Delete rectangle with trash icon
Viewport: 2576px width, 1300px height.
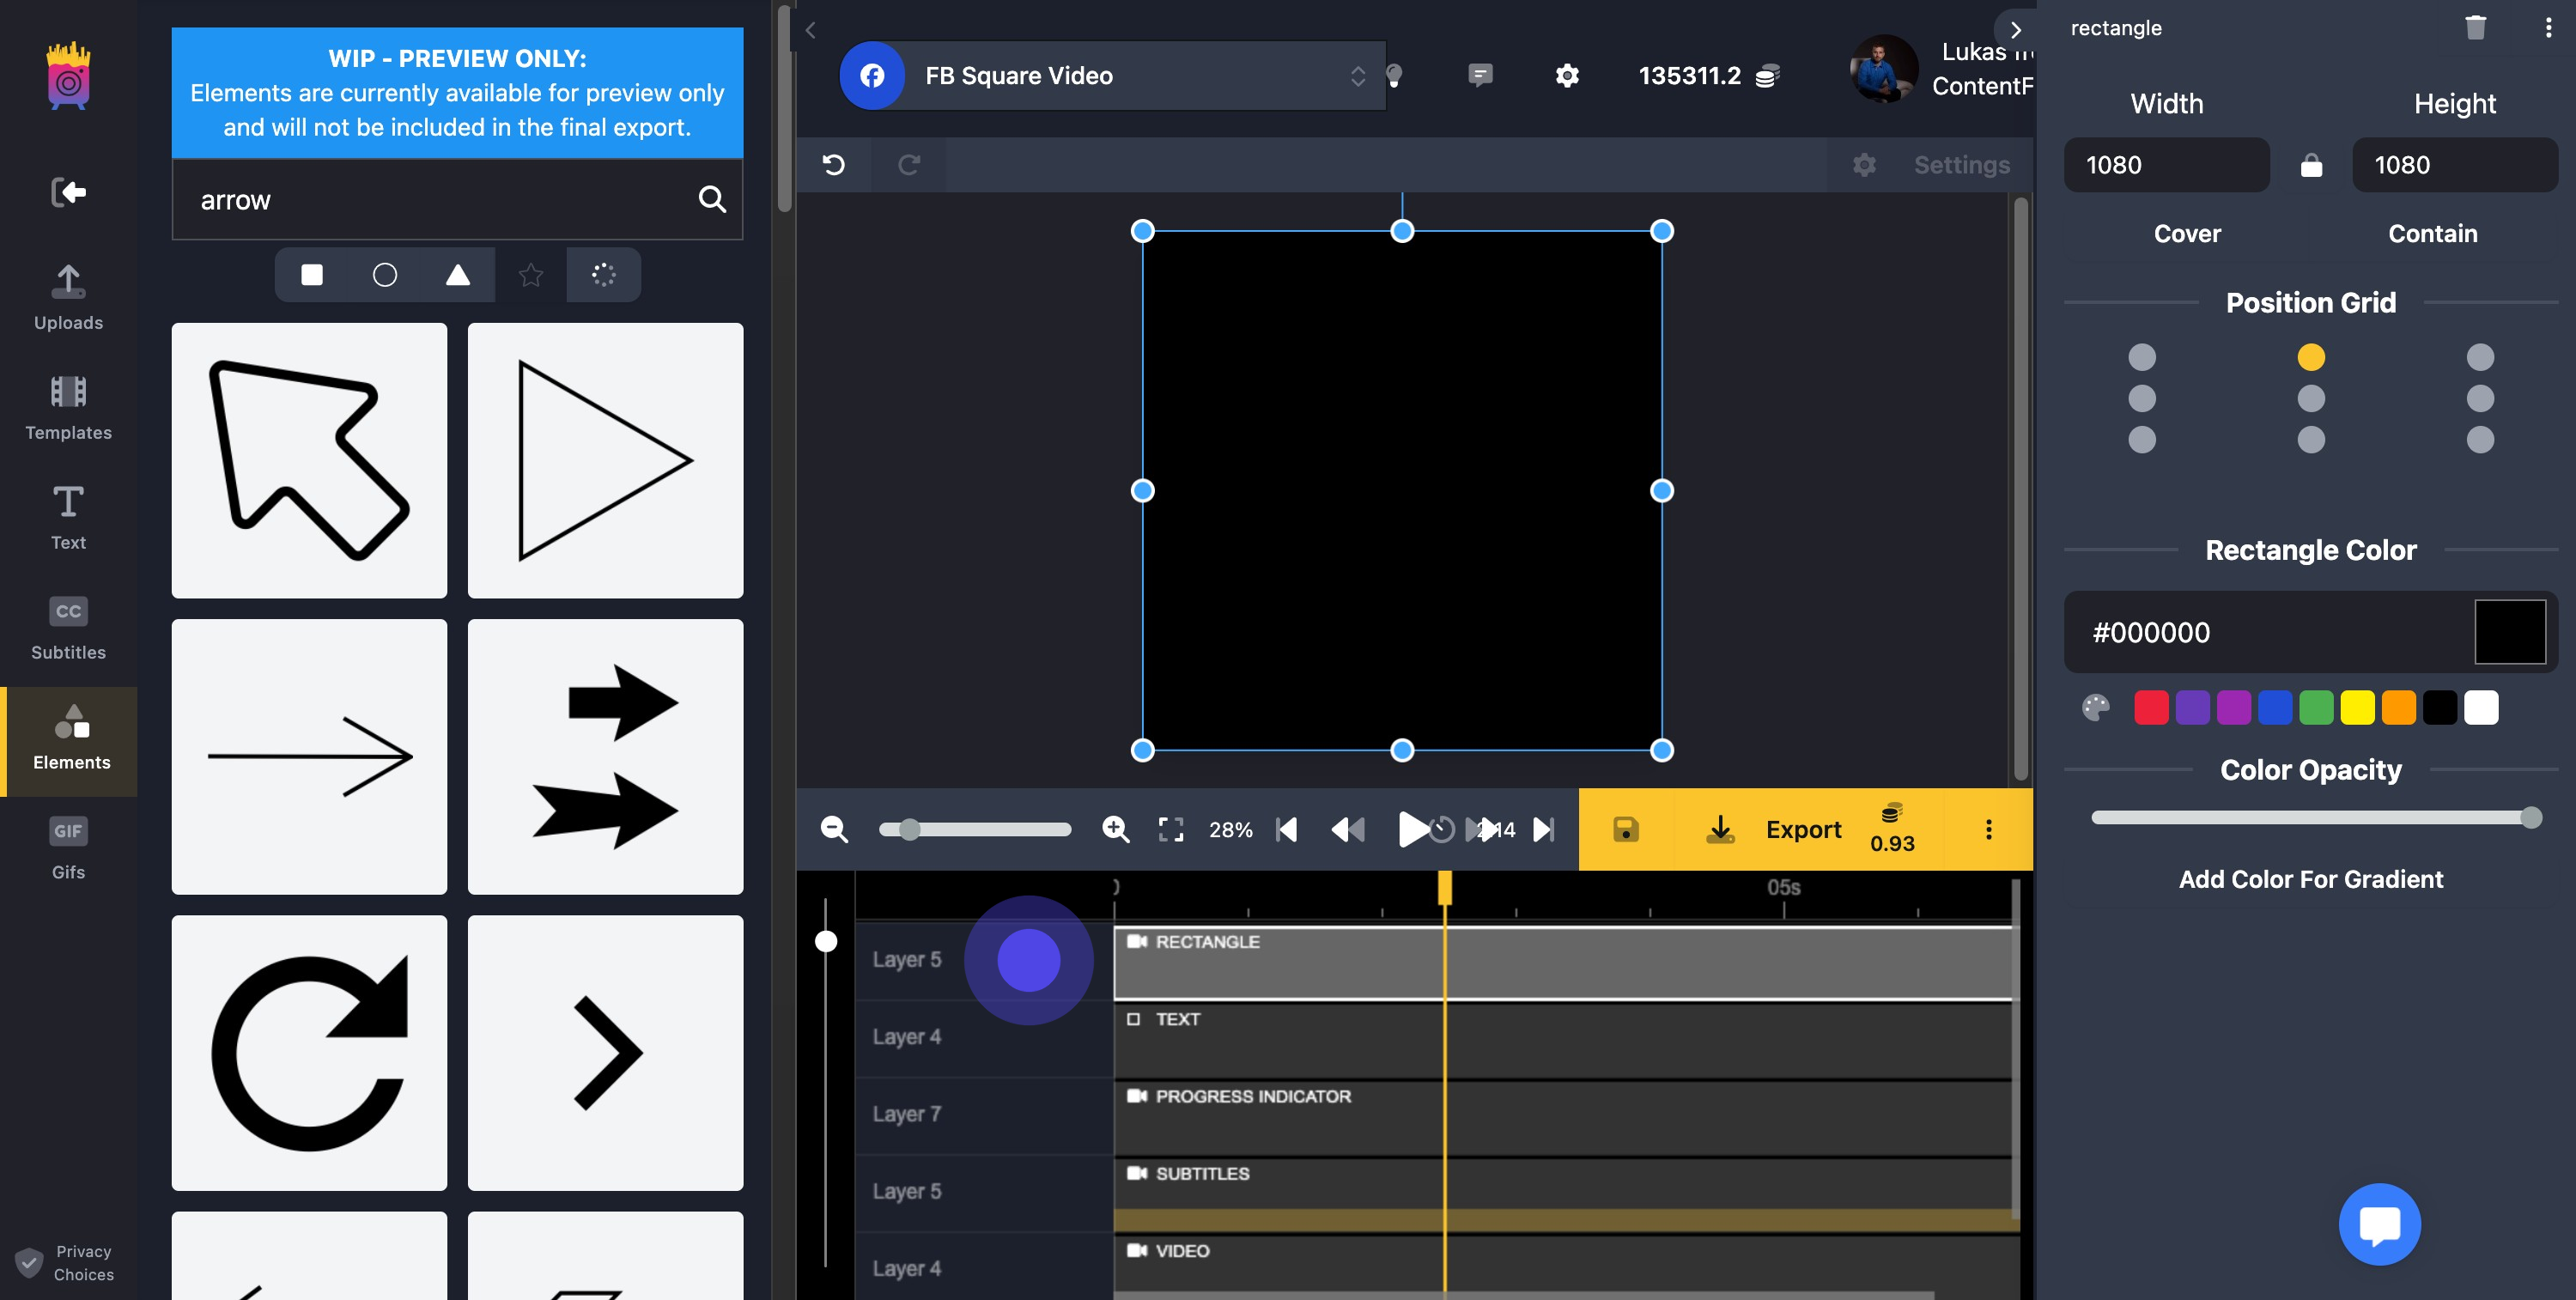tap(2475, 28)
